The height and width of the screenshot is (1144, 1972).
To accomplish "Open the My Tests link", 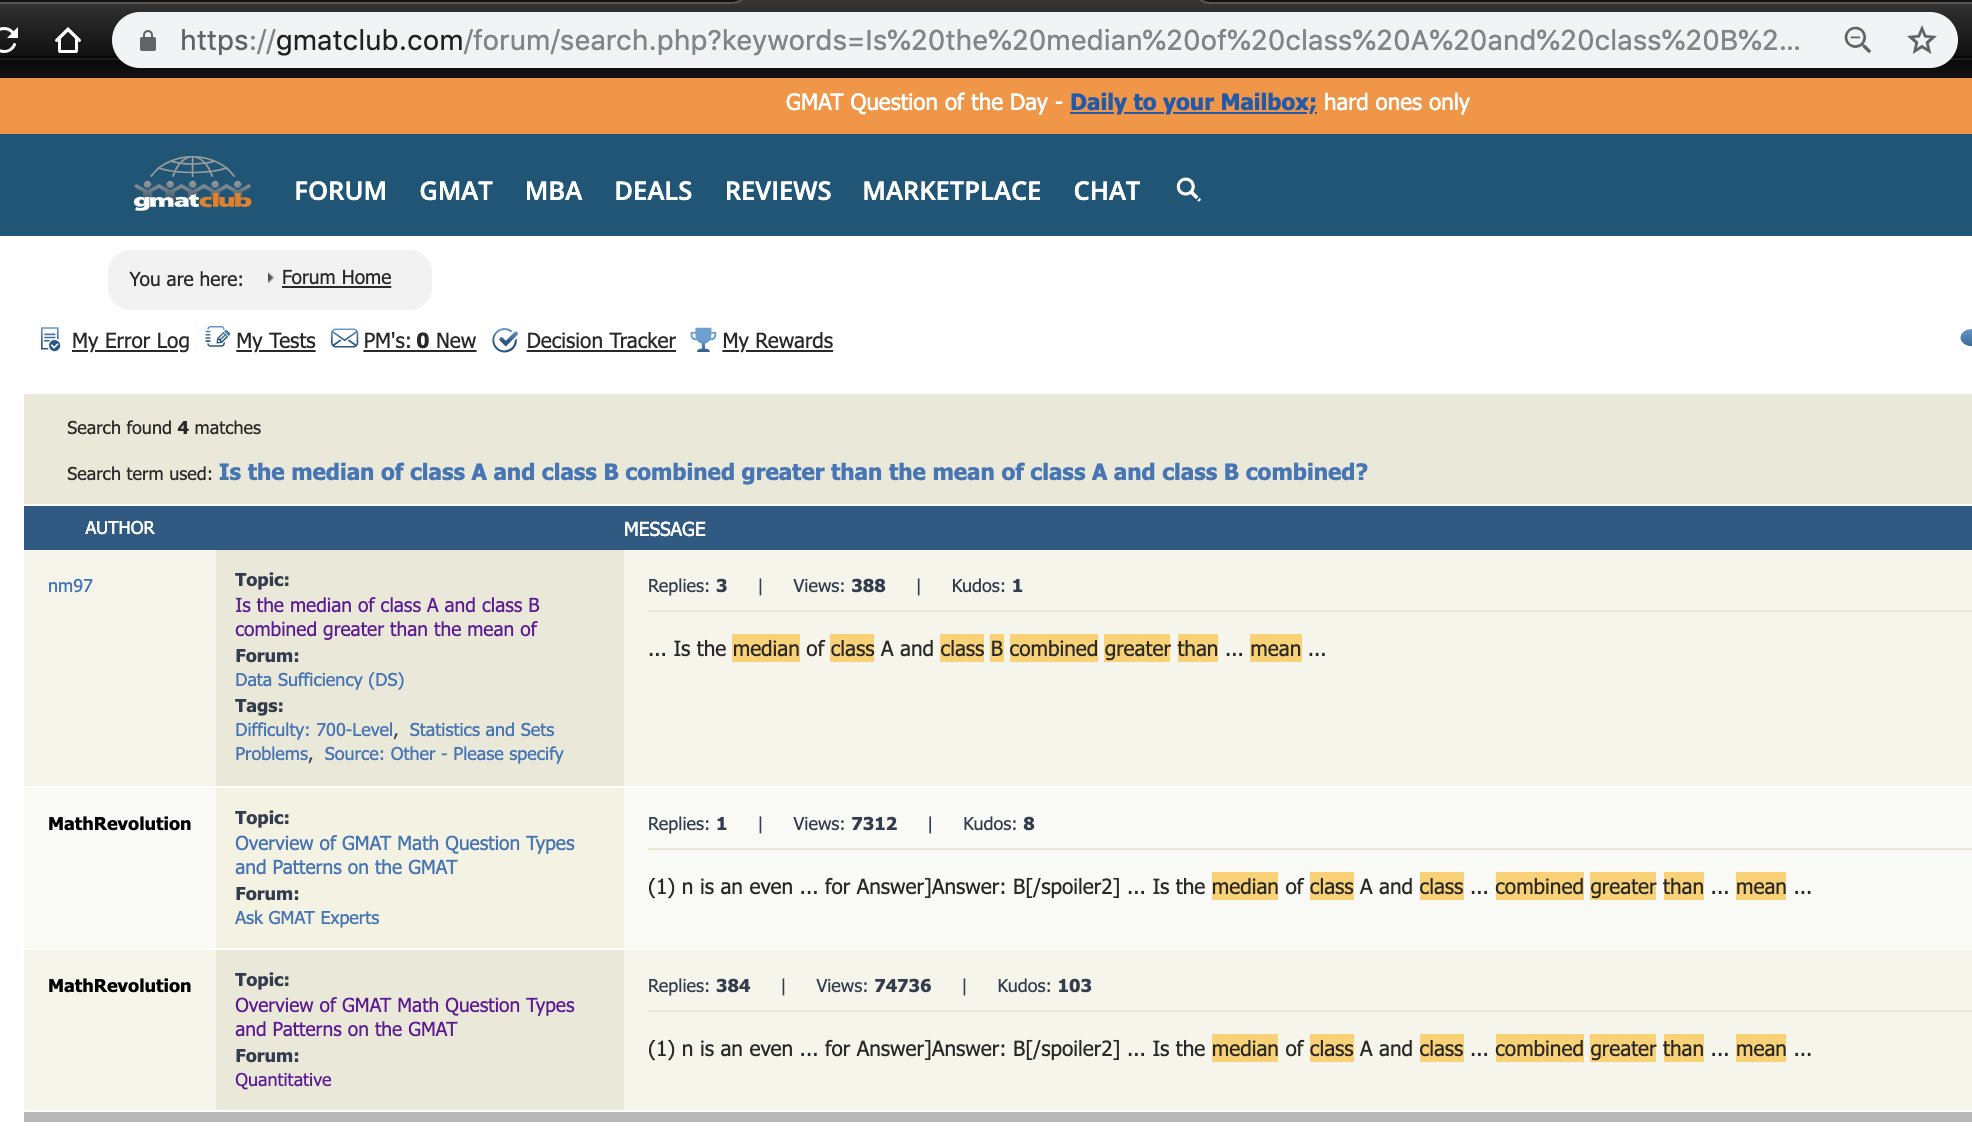I will pos(275,341).
